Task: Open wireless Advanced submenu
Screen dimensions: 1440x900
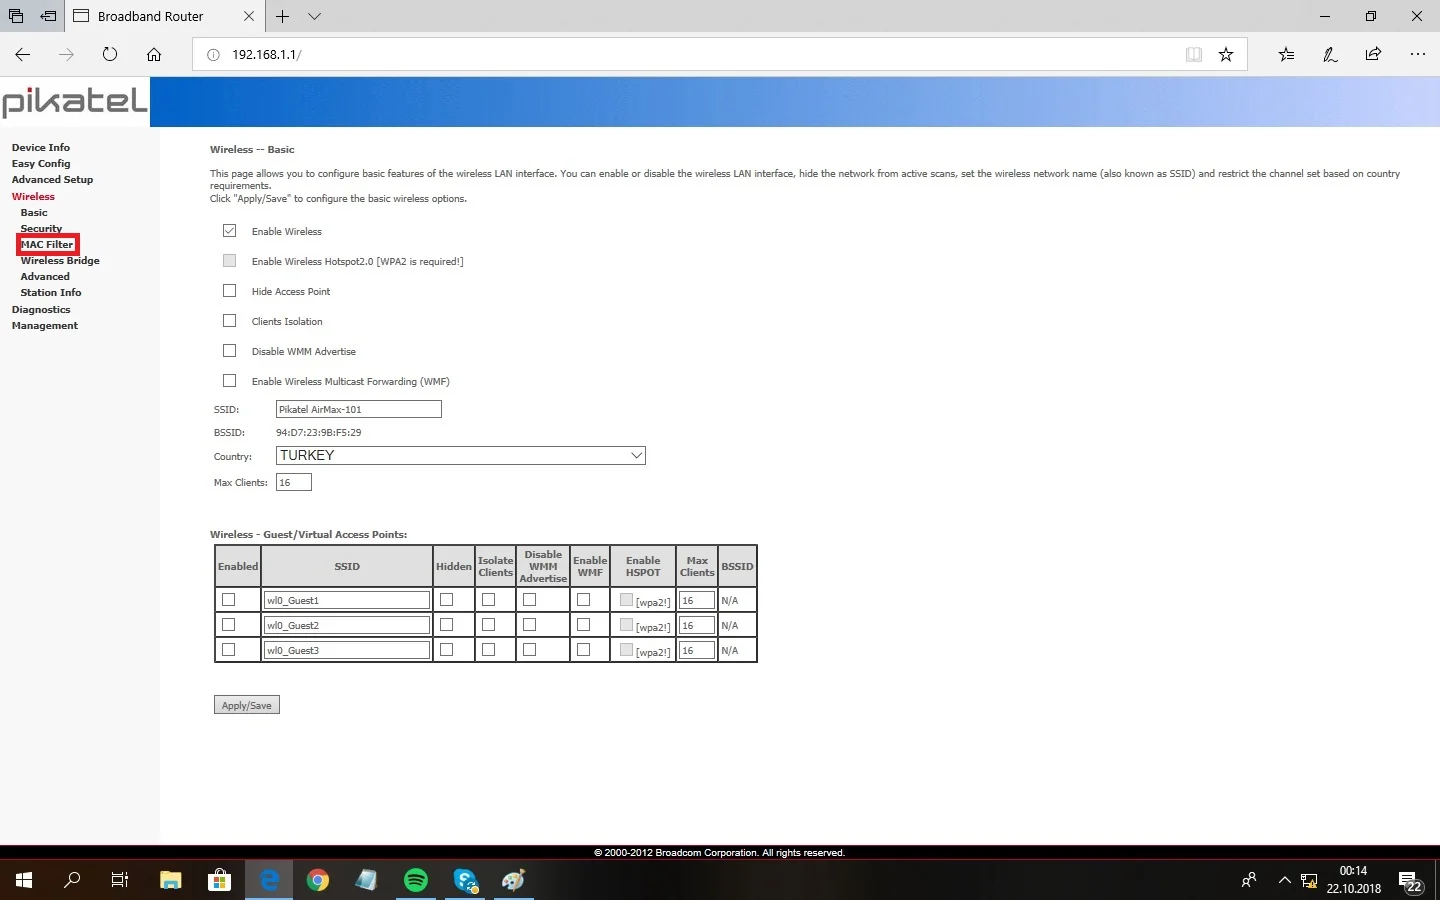Action: (x=45, y=276)
